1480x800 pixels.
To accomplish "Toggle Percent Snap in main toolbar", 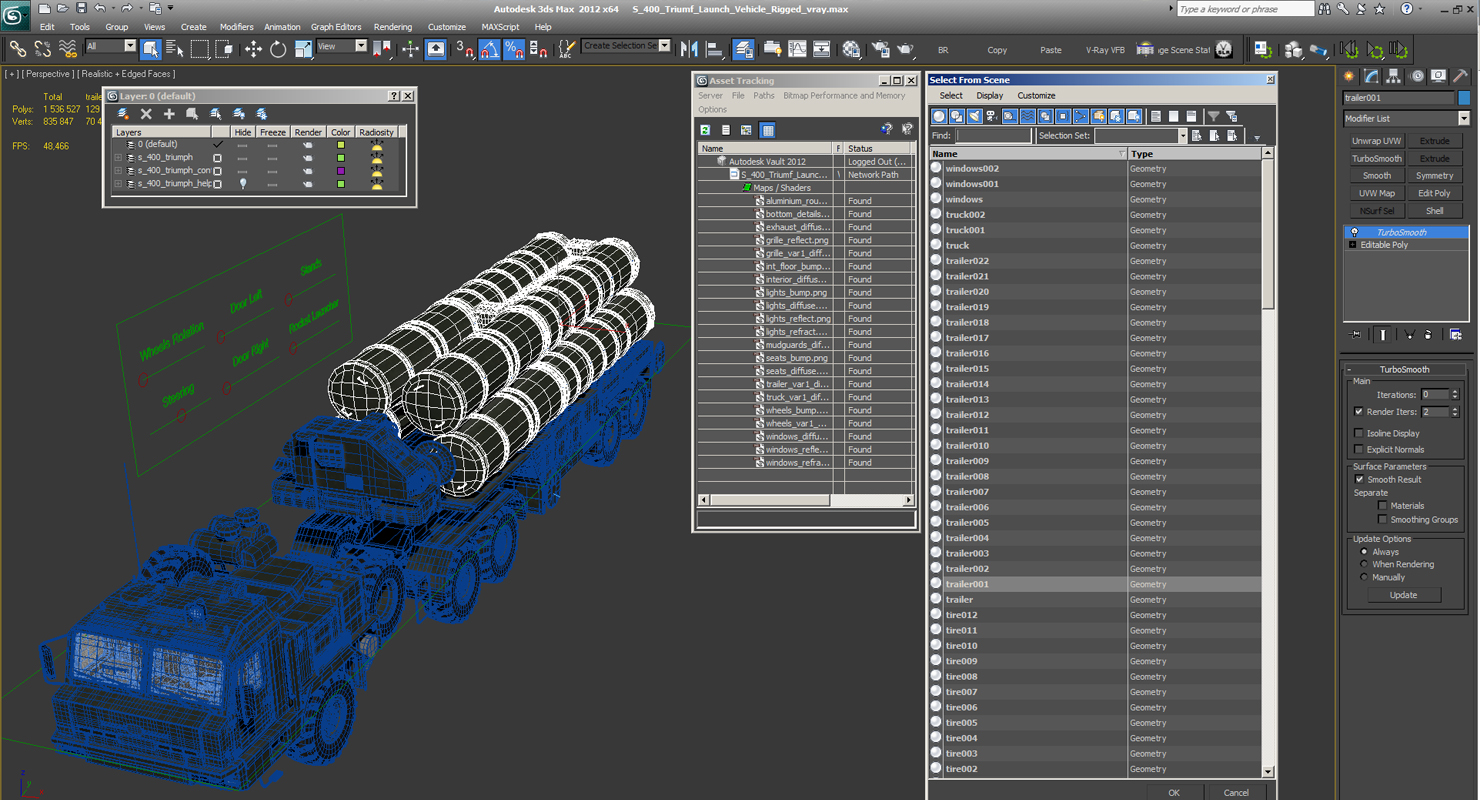I will point(514,49).
